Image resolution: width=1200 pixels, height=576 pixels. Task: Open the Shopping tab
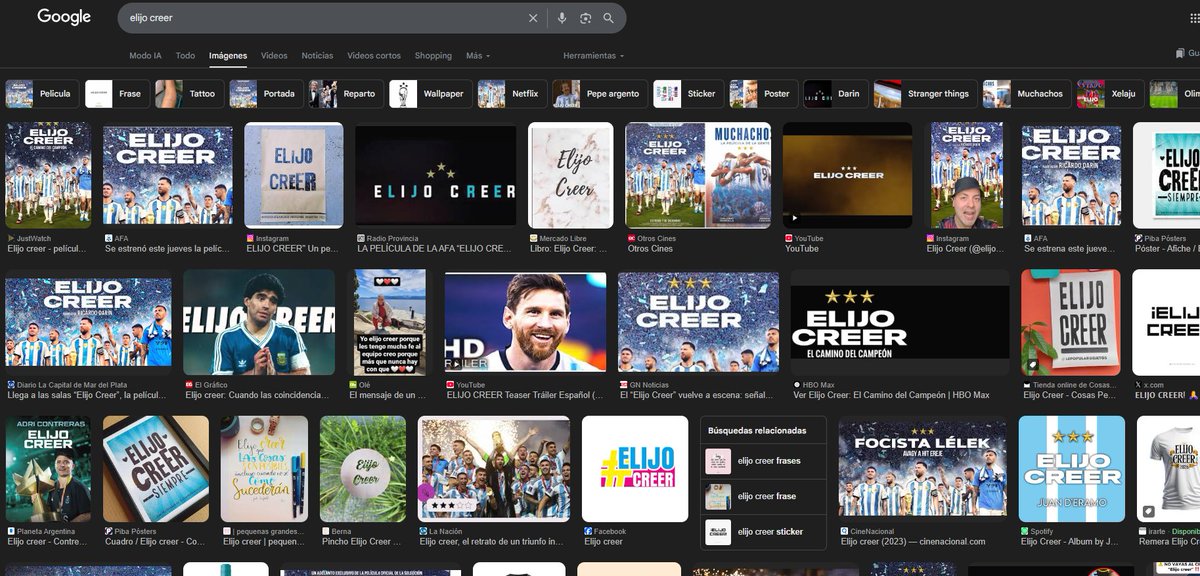point(433,56)
